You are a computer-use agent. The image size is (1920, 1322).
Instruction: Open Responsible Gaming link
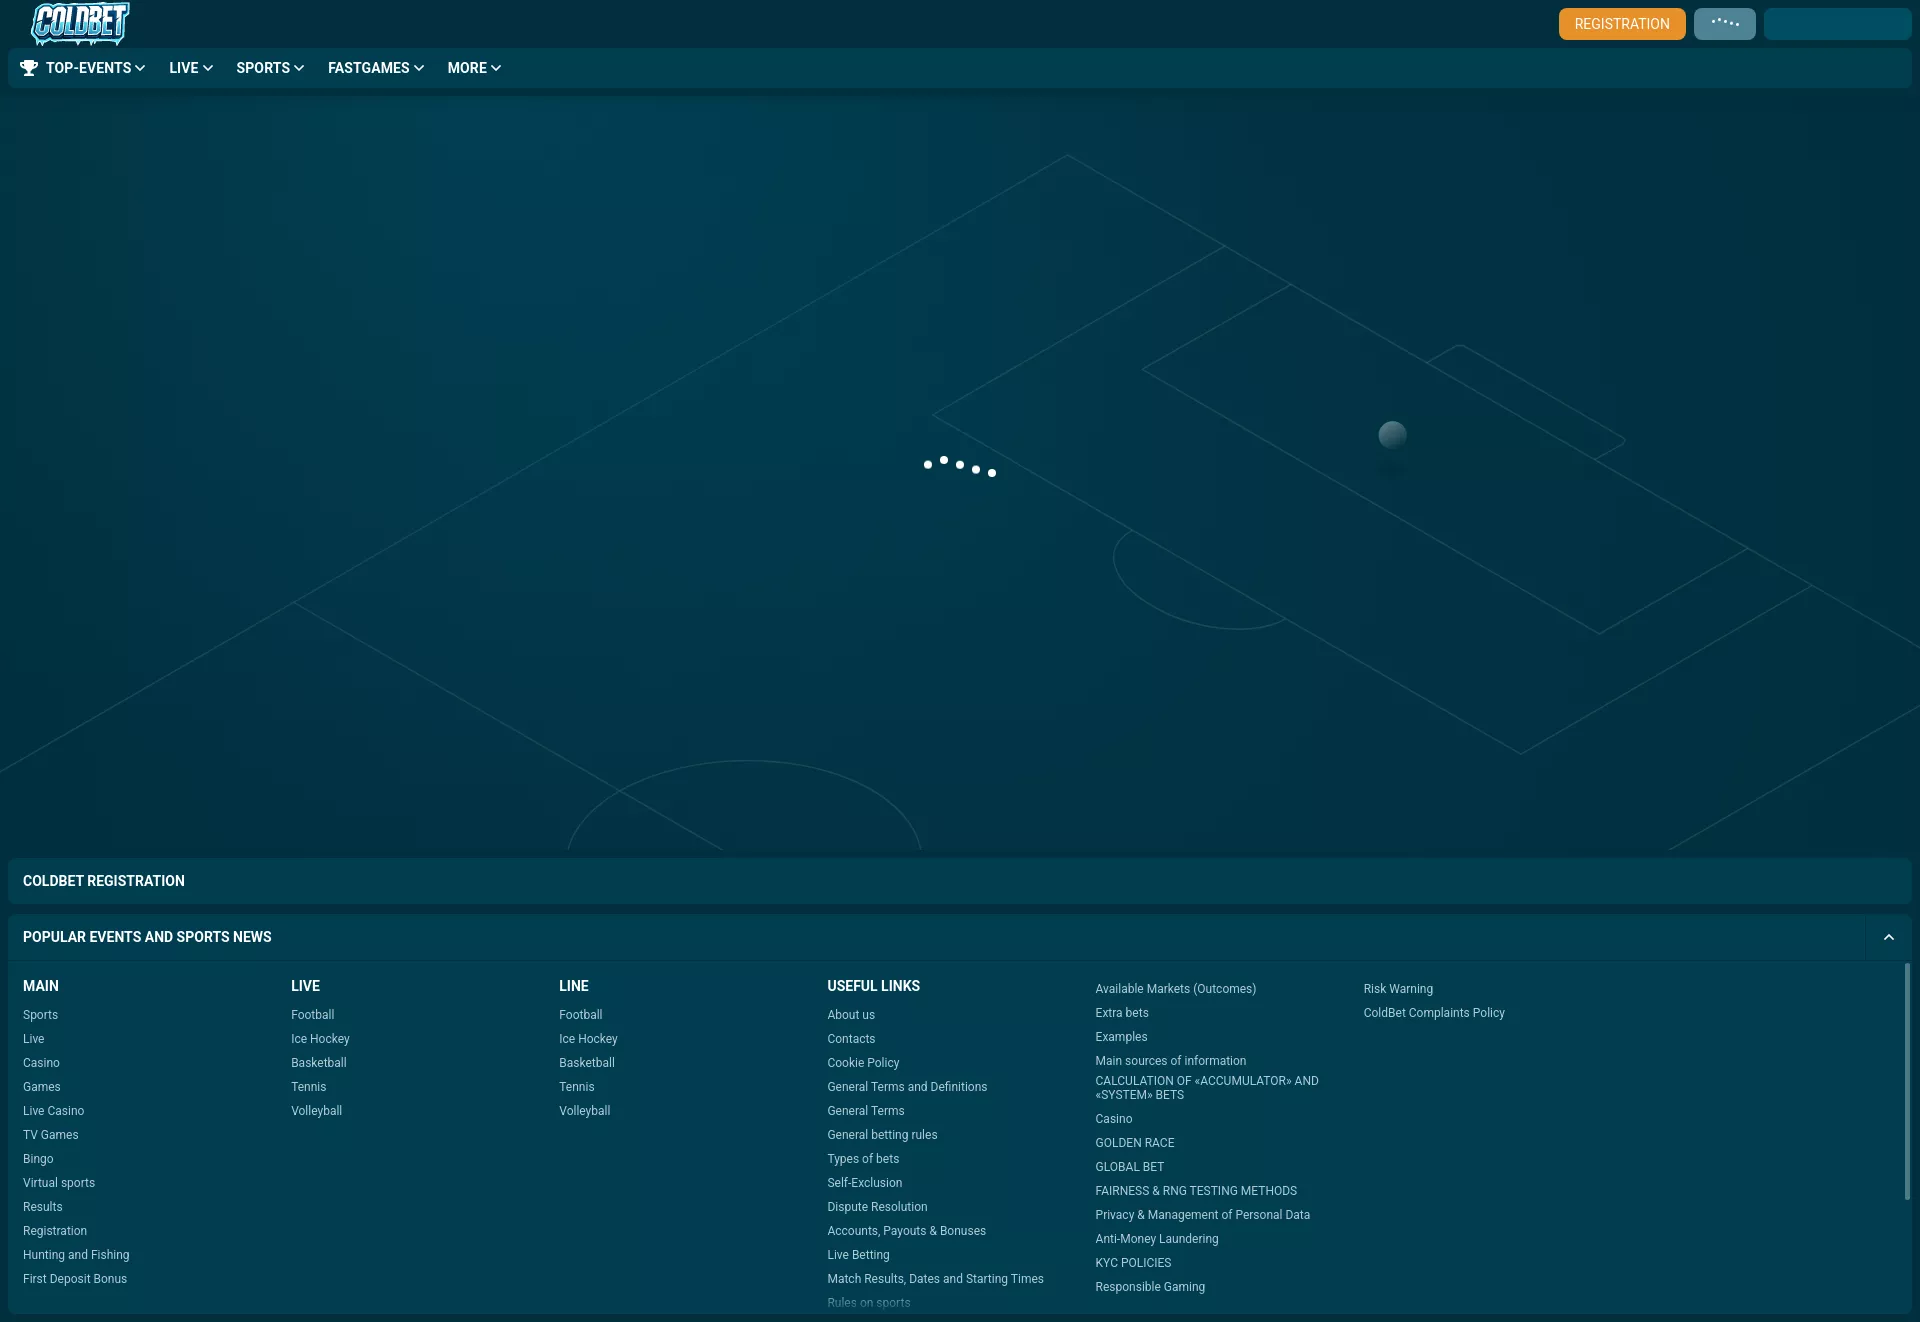coord(1150,1287)
